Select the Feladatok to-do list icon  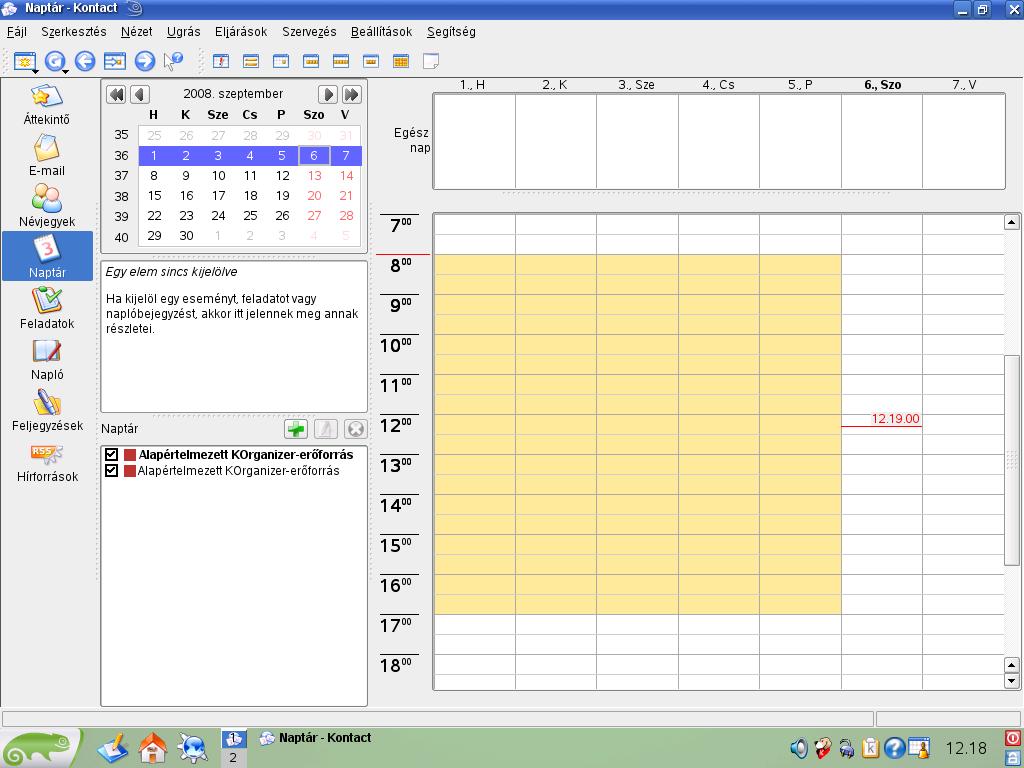[x=46, y=308]
